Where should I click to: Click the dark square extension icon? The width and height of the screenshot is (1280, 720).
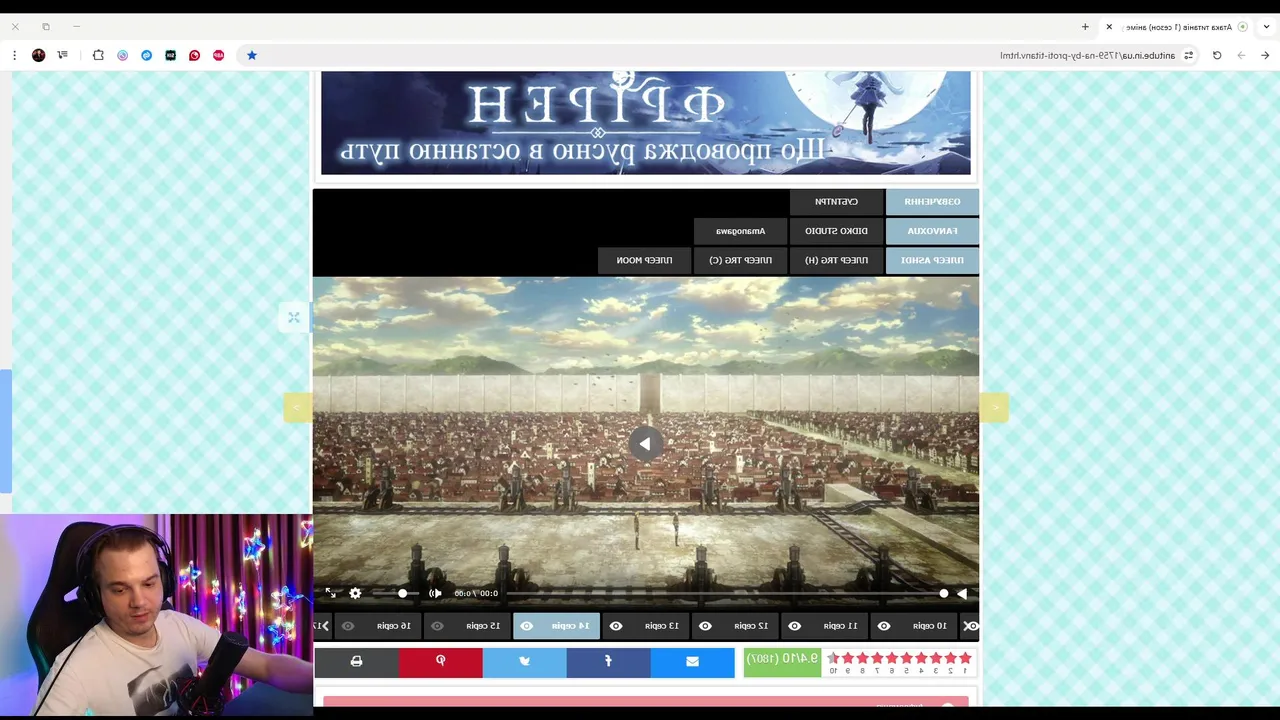(171, 55)
